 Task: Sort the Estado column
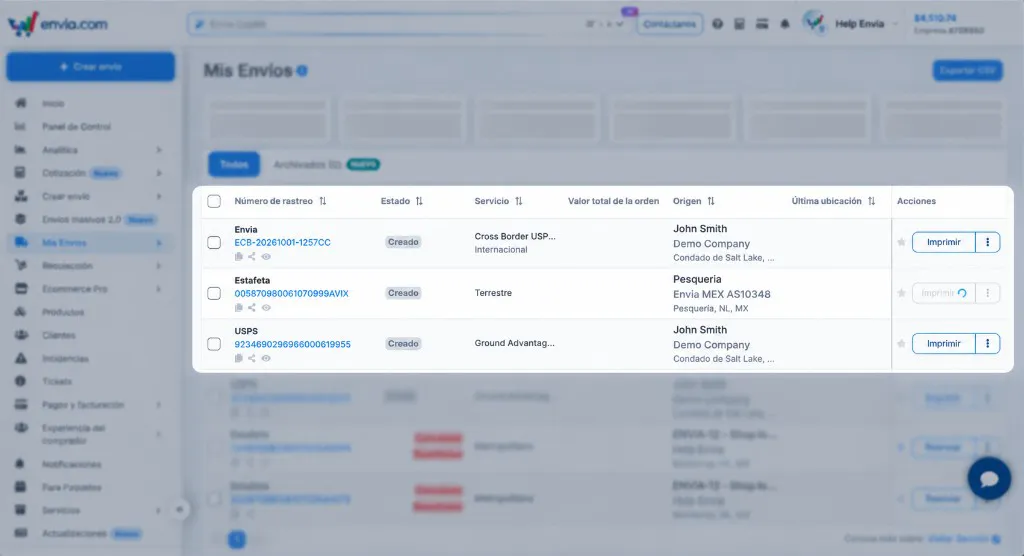click(x=419, y=201)
